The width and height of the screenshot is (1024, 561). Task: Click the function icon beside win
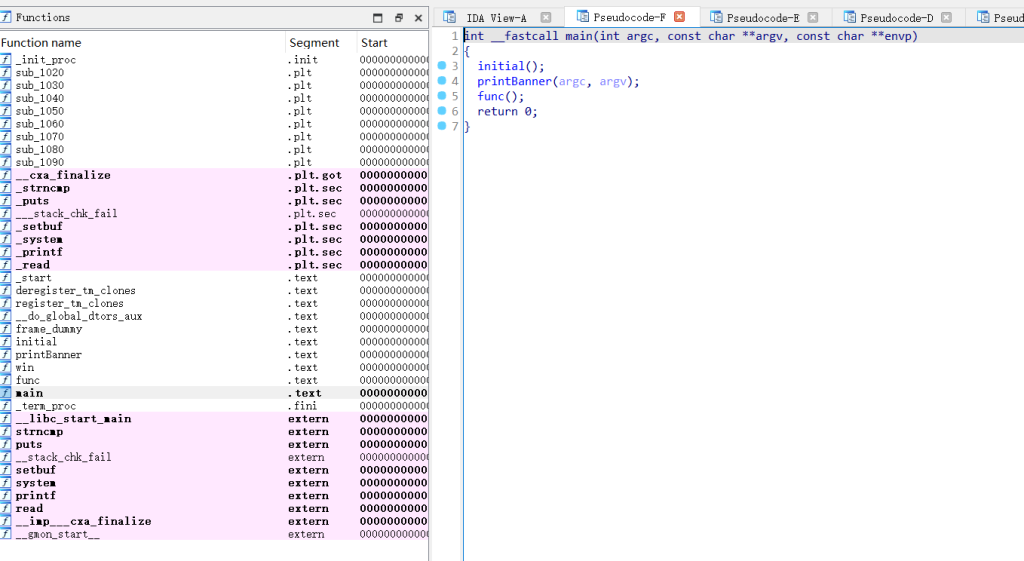6,367
